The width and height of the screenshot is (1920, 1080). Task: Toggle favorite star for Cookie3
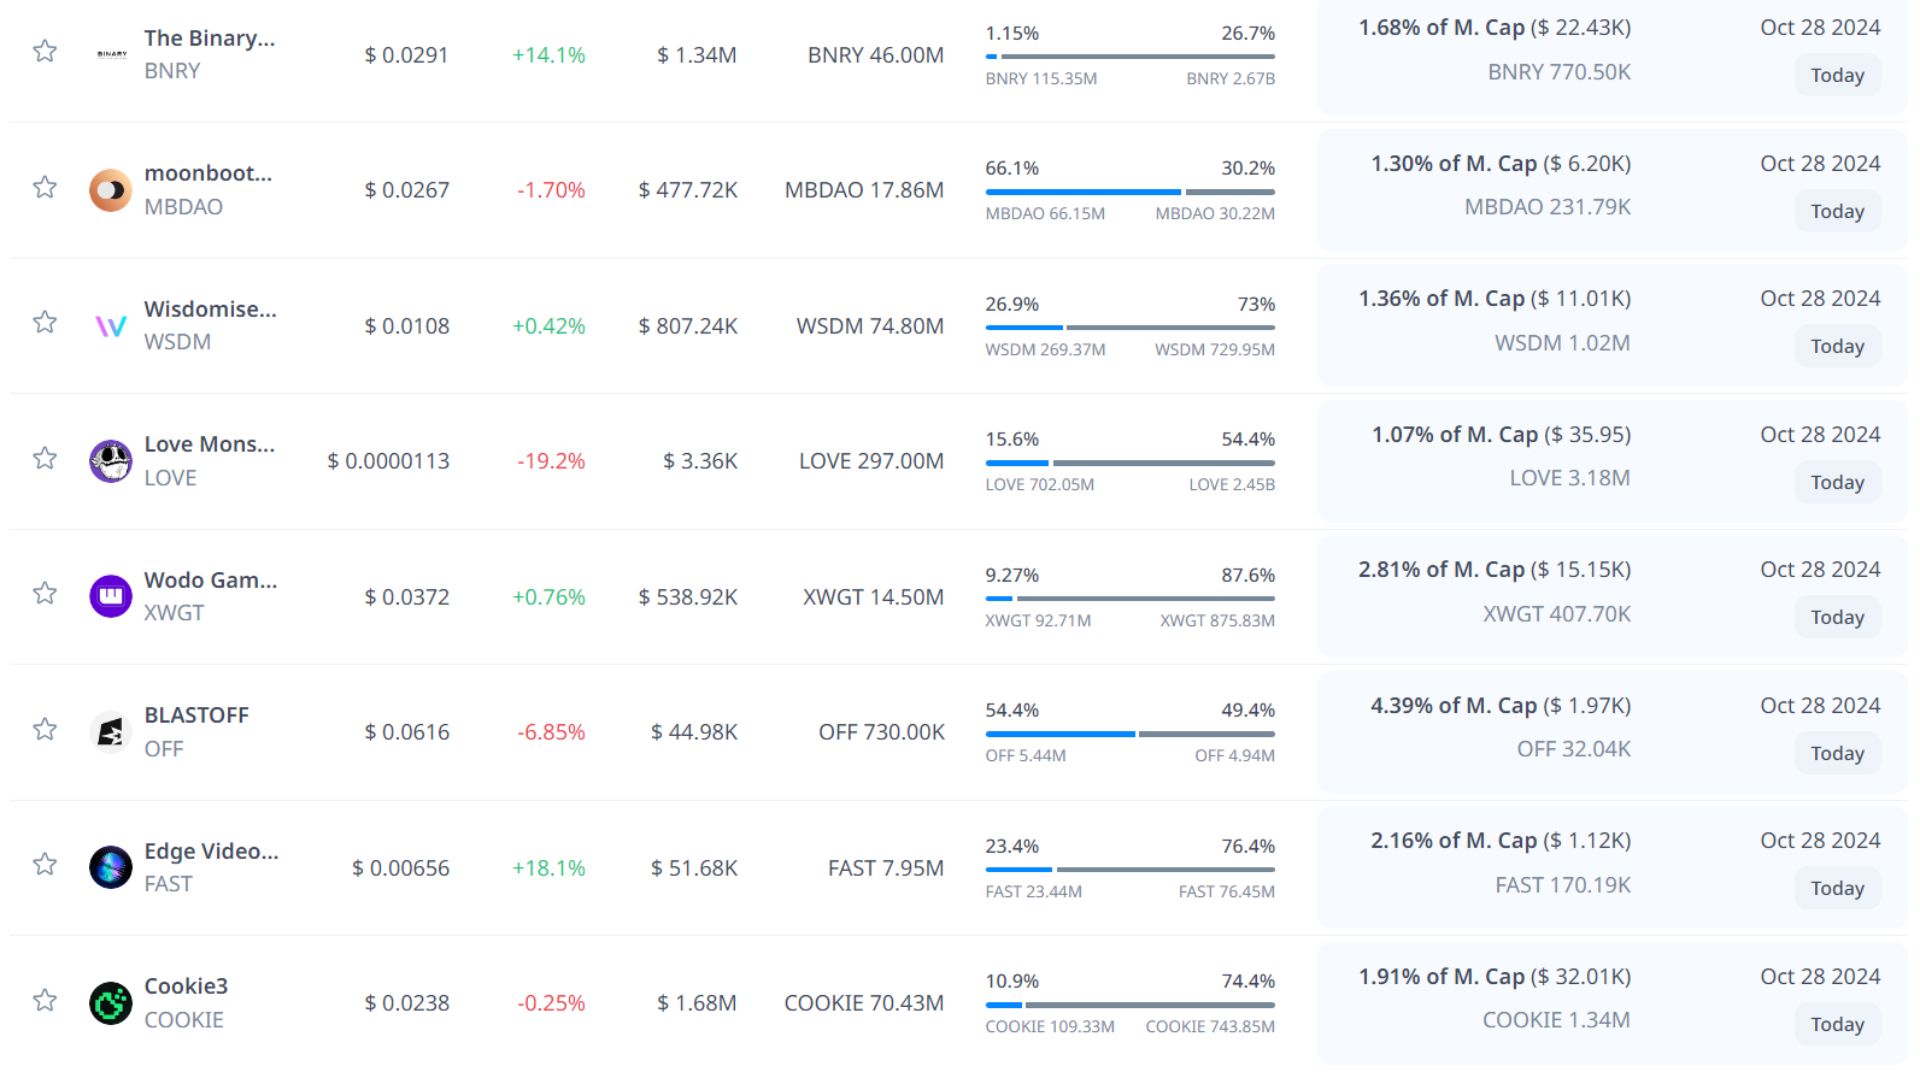45,1000
